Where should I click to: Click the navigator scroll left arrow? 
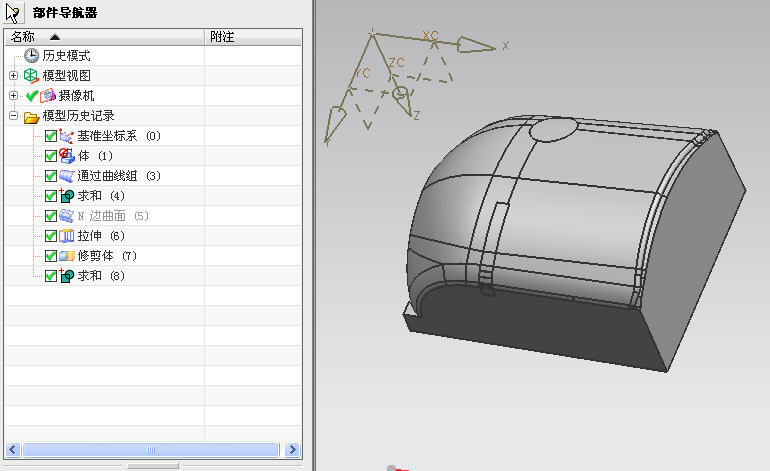point(13,449)
